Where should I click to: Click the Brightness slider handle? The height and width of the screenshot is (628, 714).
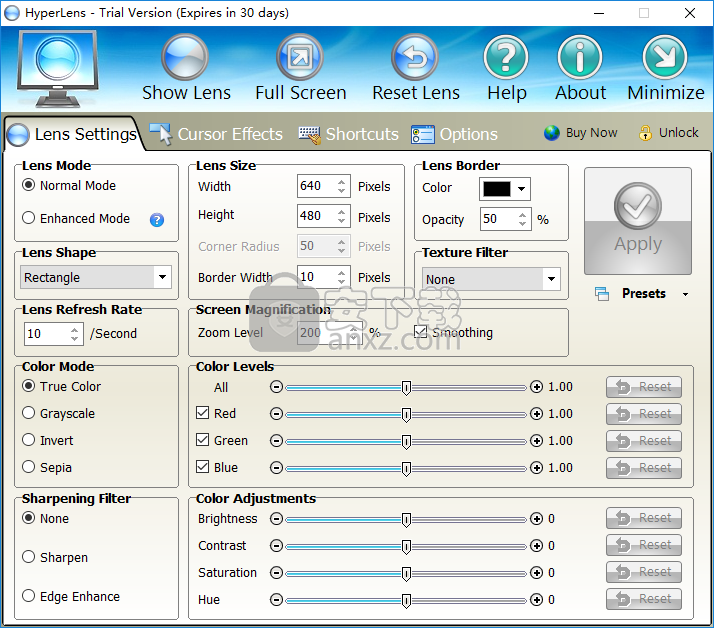[406, 520]
